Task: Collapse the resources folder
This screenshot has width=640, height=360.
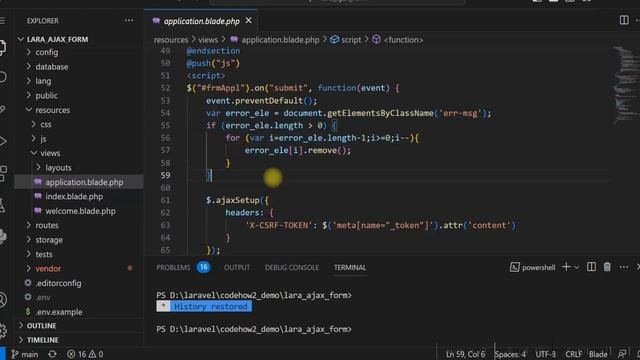Action: click(x=52, y=110)
